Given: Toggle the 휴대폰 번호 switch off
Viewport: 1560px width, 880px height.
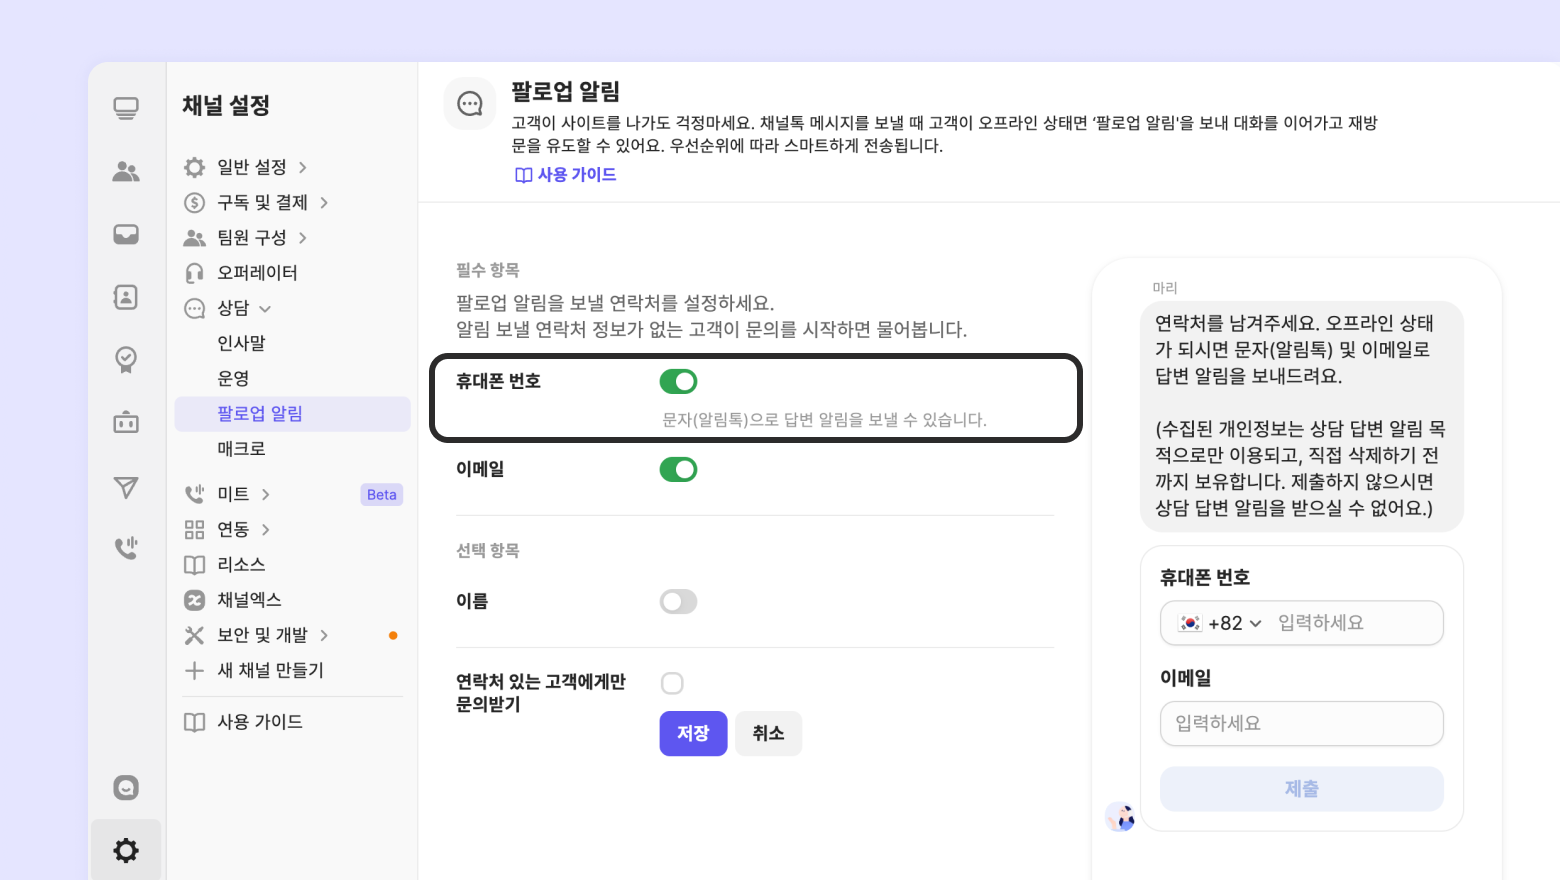Looking at the screenshot, I should 678,381.
